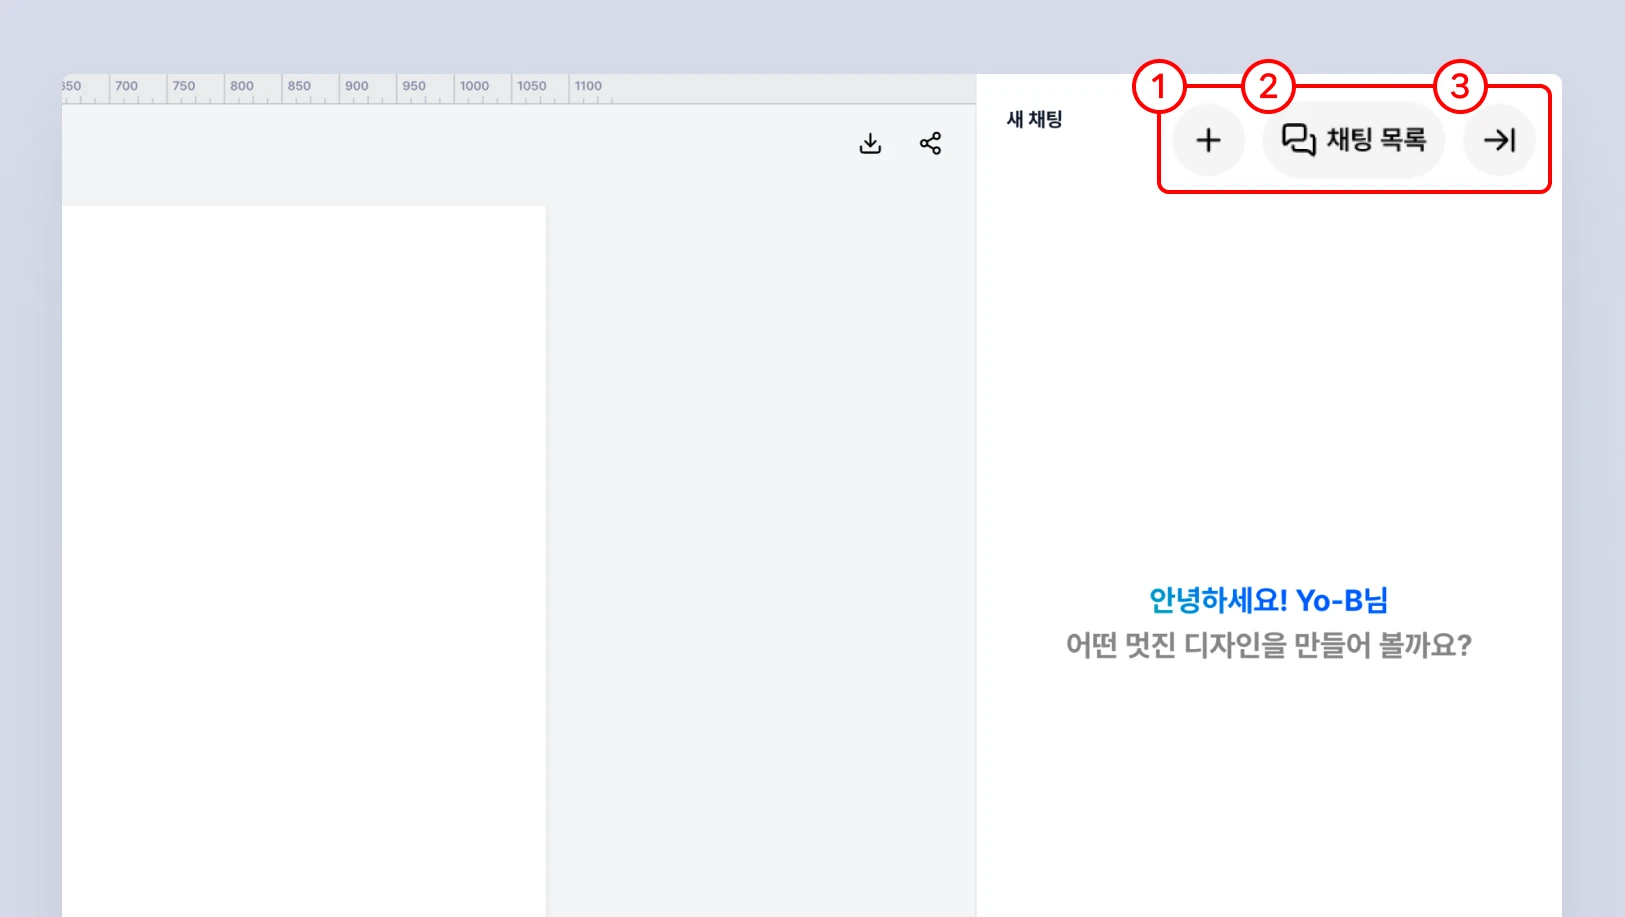Click the 안녕하세요! Yo-B님 greeting

(x=1268, y=600)
